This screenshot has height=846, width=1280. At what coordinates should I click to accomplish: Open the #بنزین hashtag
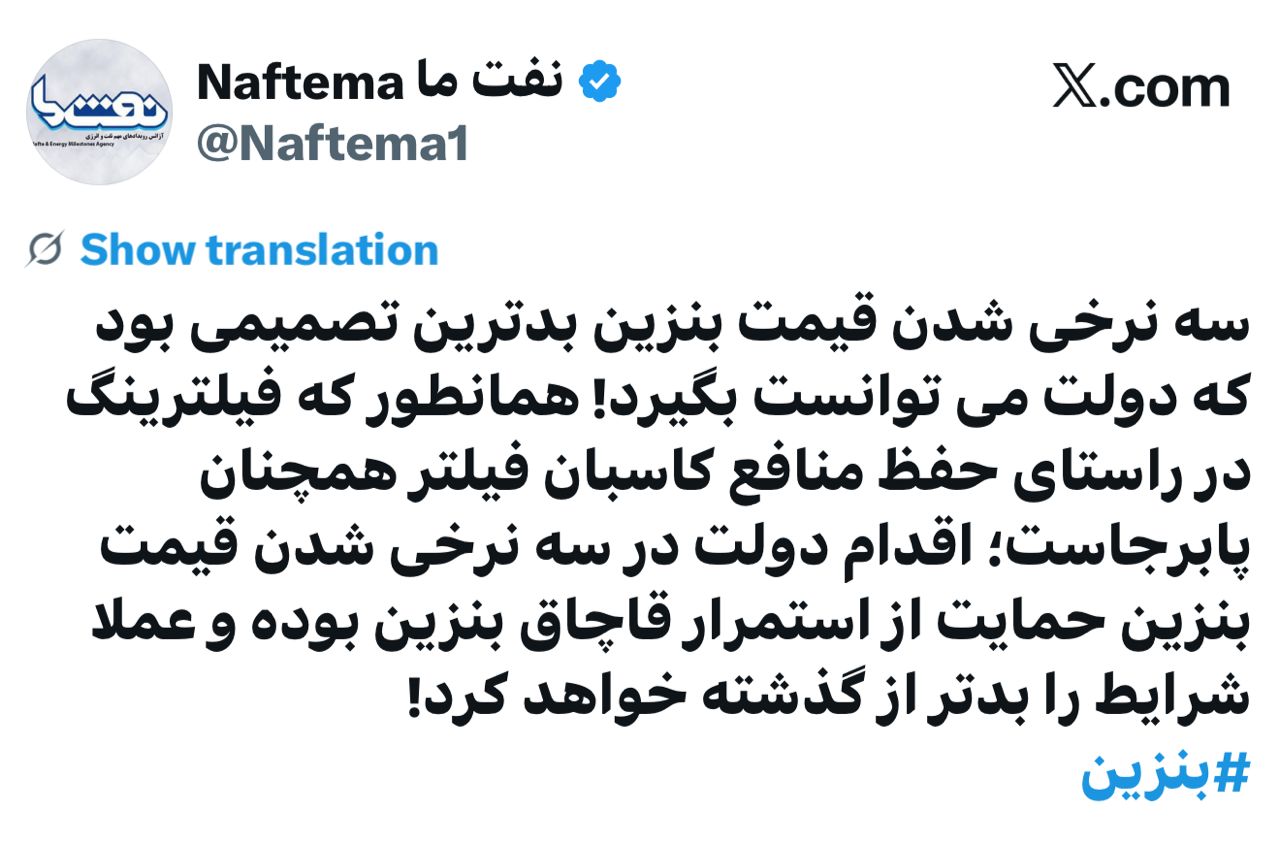click(x=1165, y=775)
